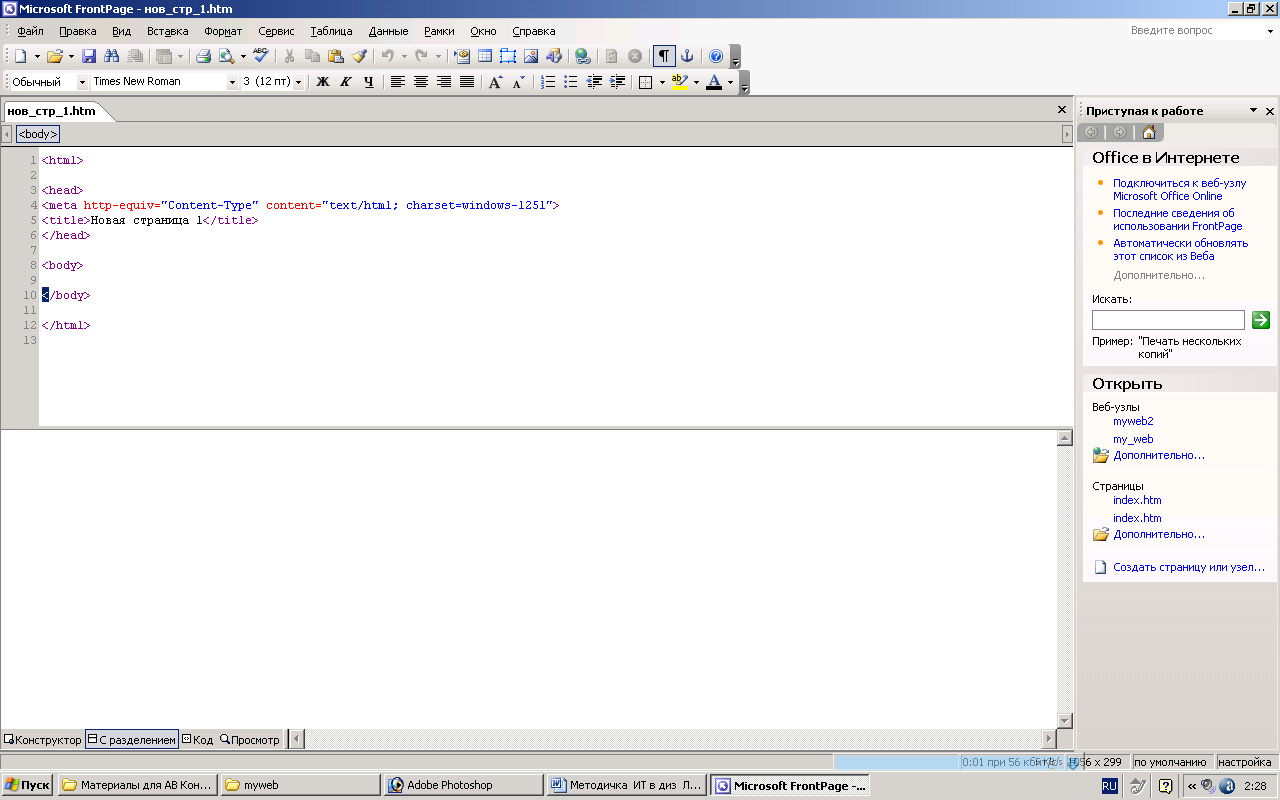This screenshot has height=800, width=1280.
Task: Open the borders dropdown arrow
Action: pyautogui.click(x=662, y=82)
